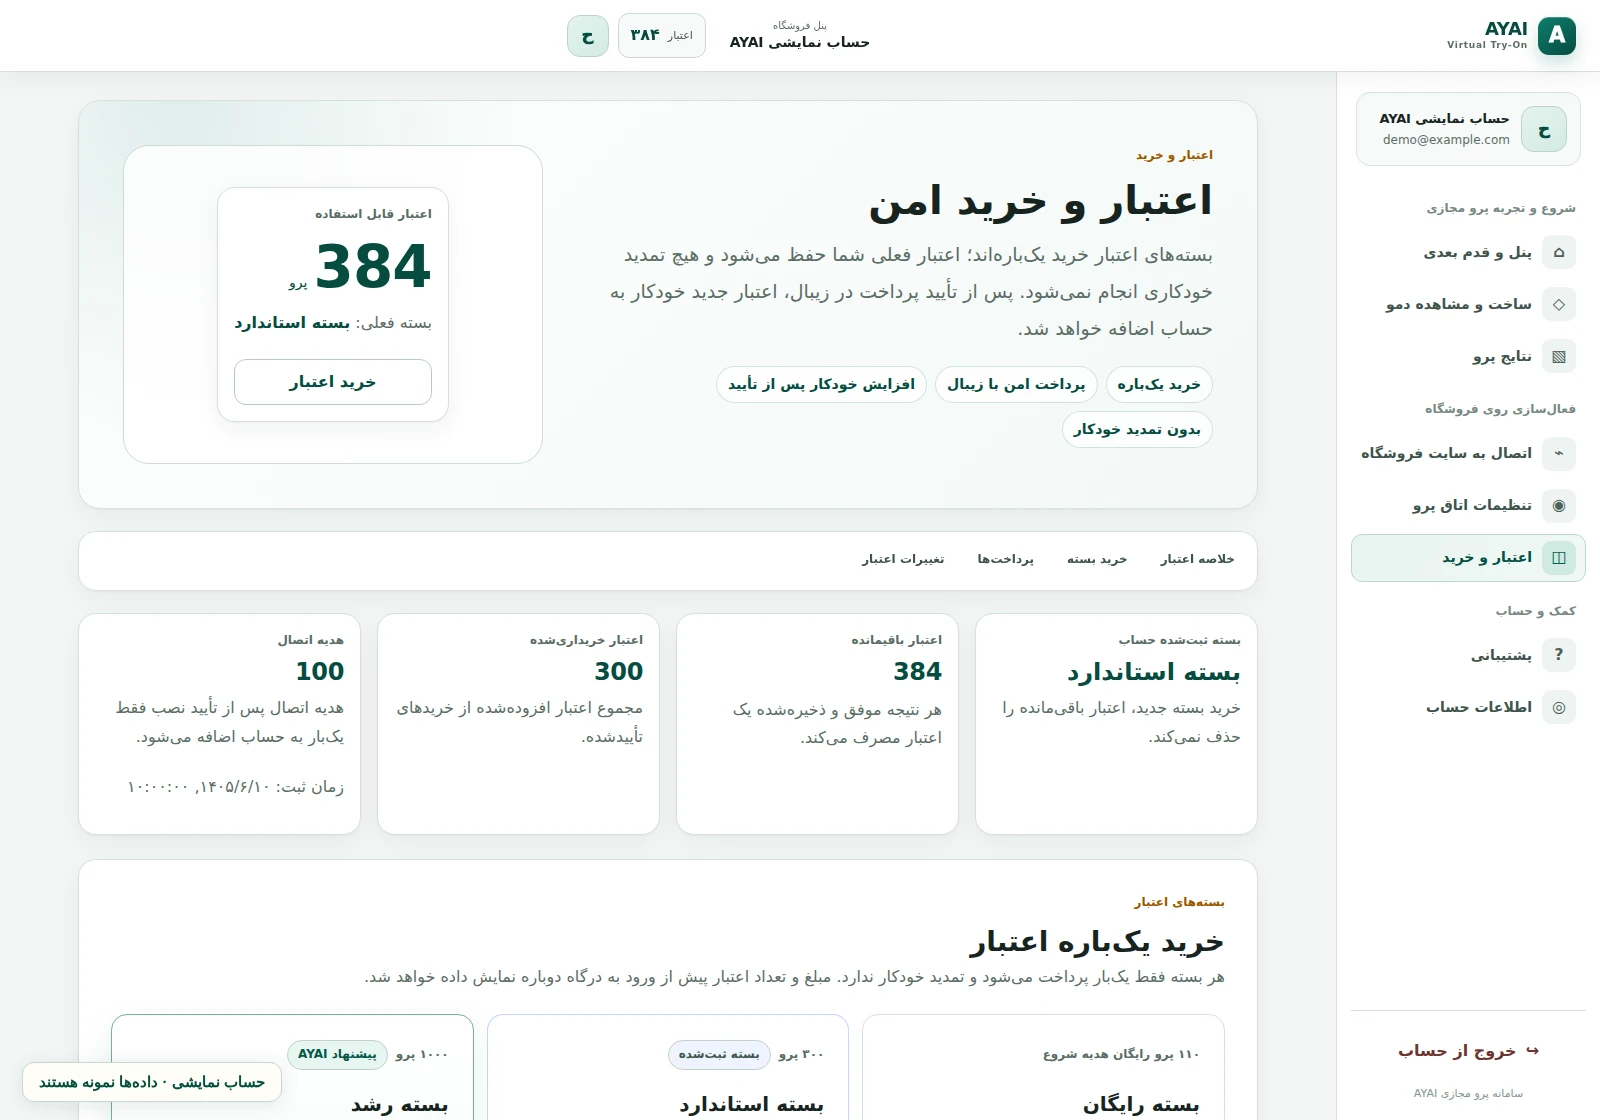The width and height of the screenshot is (1600, 1120).
Task: Click the خرید یک‌باره chip
Action: [1159, 385]
